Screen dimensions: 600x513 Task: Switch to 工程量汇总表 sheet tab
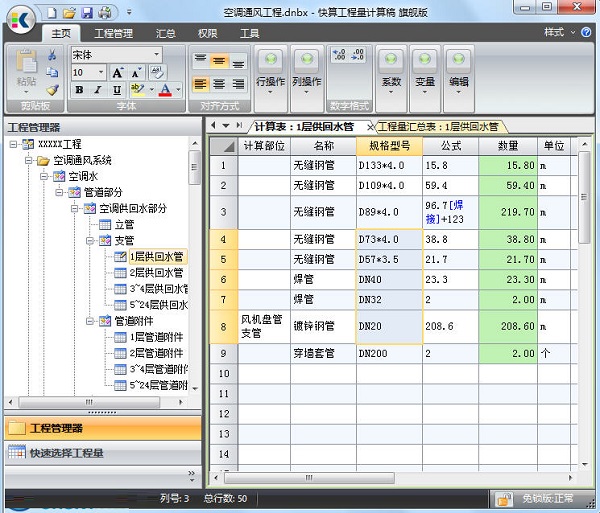click(438, 127)
